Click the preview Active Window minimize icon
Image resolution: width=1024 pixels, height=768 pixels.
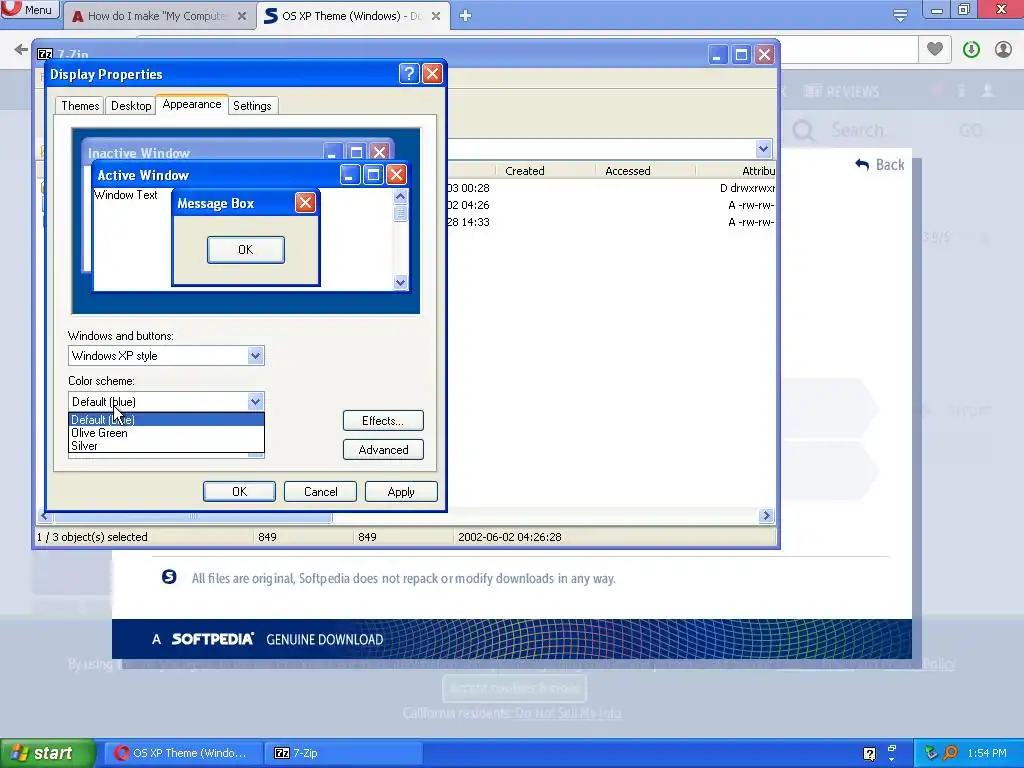tap(350, 174)
